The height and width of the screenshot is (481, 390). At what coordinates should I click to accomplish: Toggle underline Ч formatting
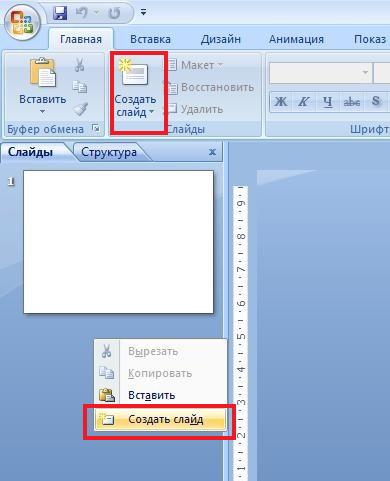click(x=328, y=101)
